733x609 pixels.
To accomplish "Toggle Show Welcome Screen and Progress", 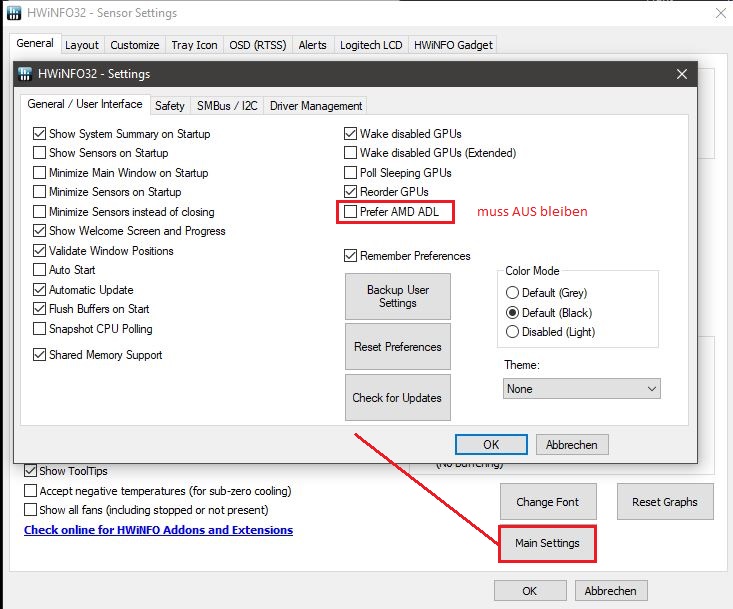I will pyautogui.click(x=39, y=231).
